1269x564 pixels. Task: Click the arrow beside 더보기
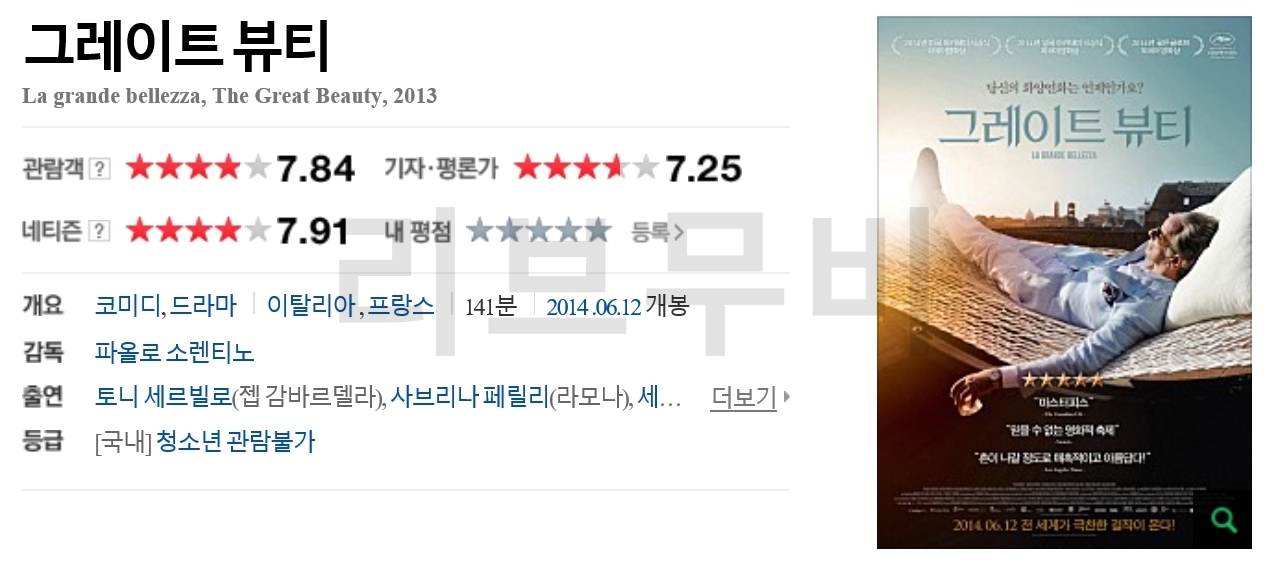[787, 397]
